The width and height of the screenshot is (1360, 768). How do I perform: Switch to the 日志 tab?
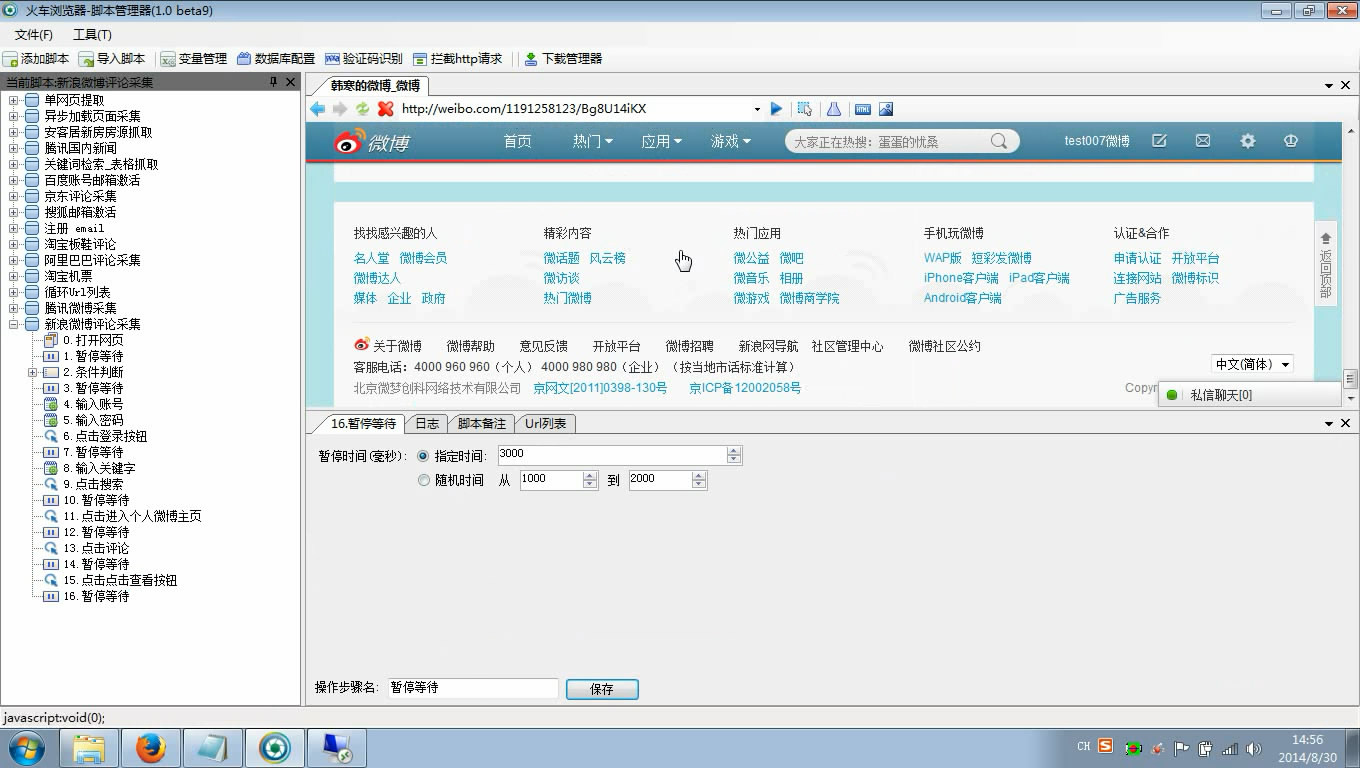427,424
